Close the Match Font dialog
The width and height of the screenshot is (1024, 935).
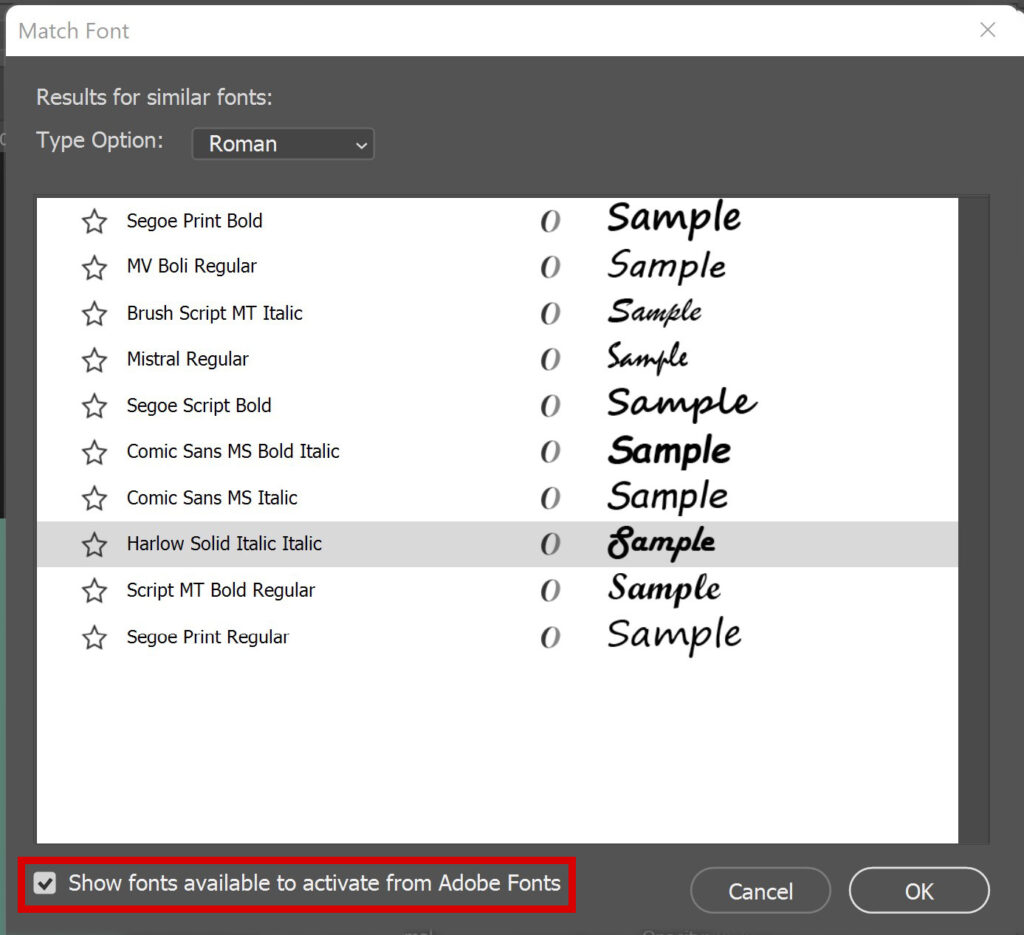[987, 30]
